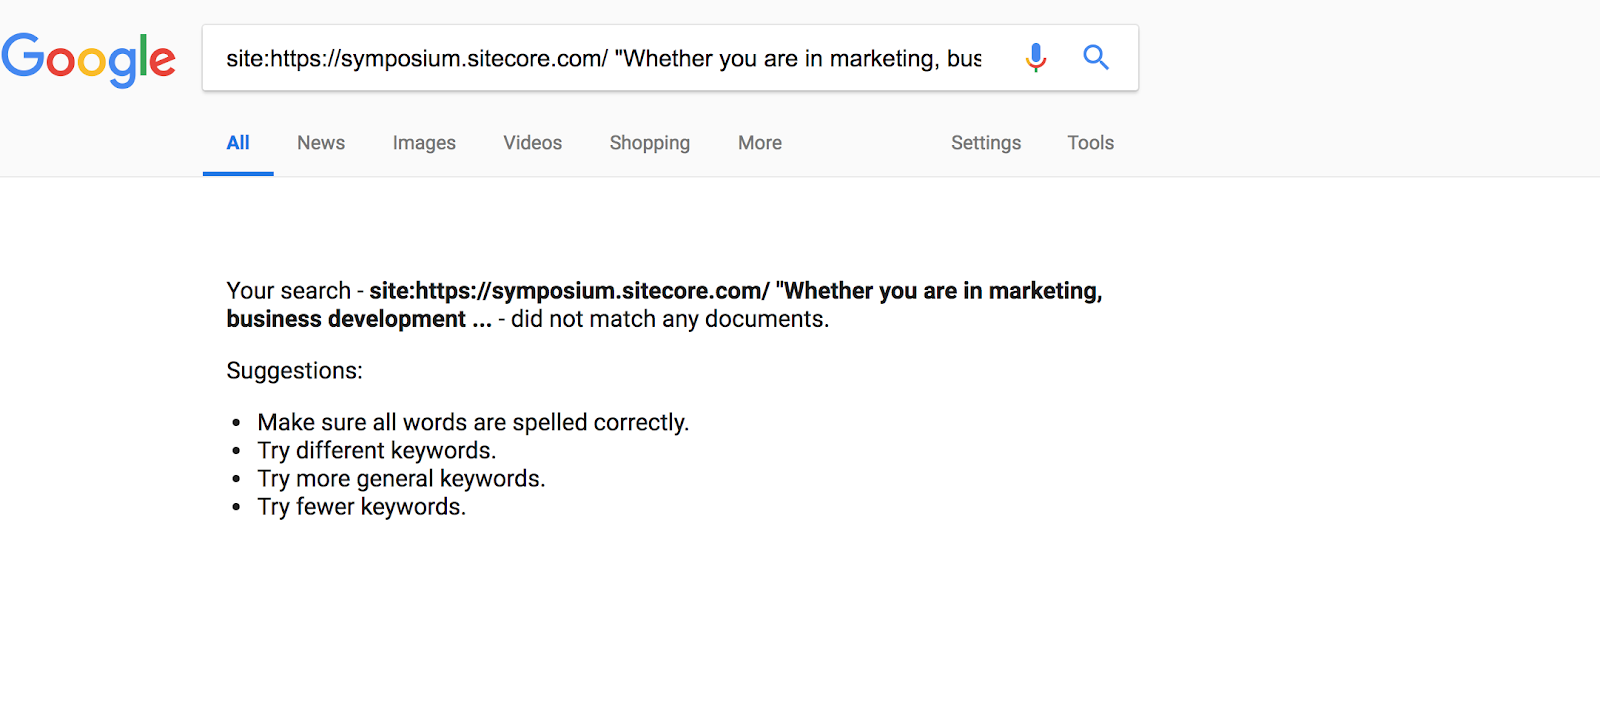Click the 'Try different keywords' suggestion
1600x716 pixels.
click(376, 451)
